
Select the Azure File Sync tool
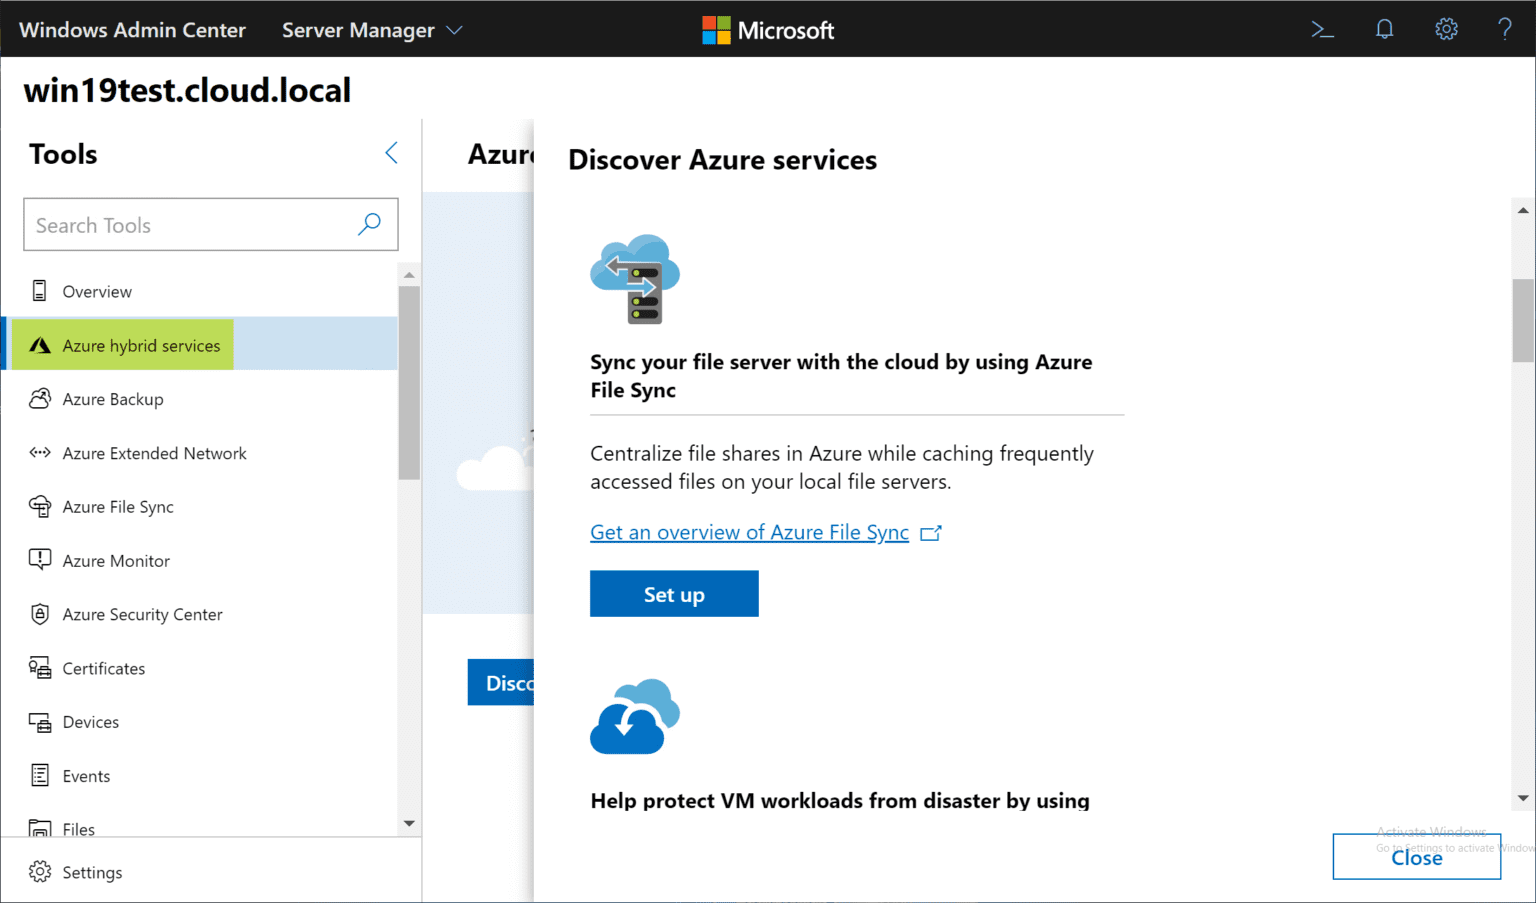pyautogui.click(x=117, y=506)
